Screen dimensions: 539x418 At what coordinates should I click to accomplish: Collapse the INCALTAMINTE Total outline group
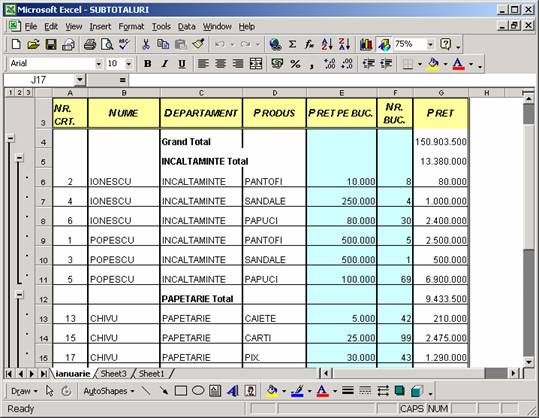(x=20, y=158)
